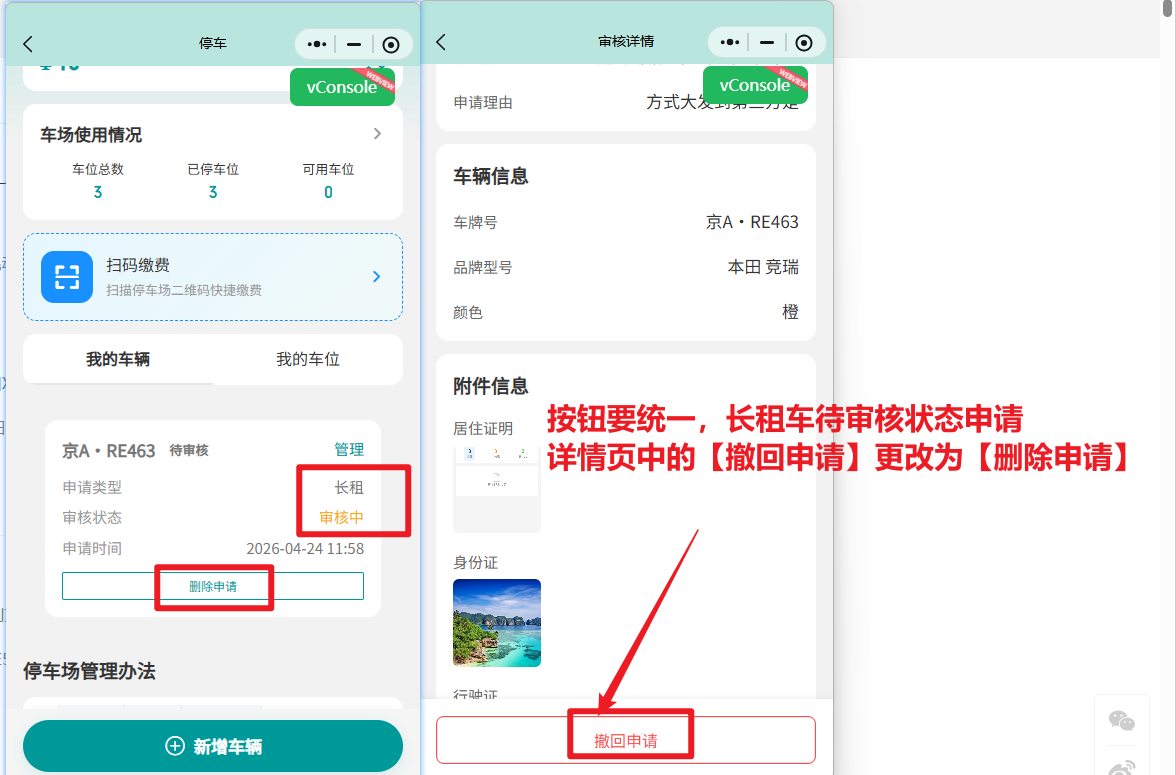Click the scan QR code payment icon

[x=67, y=277]
